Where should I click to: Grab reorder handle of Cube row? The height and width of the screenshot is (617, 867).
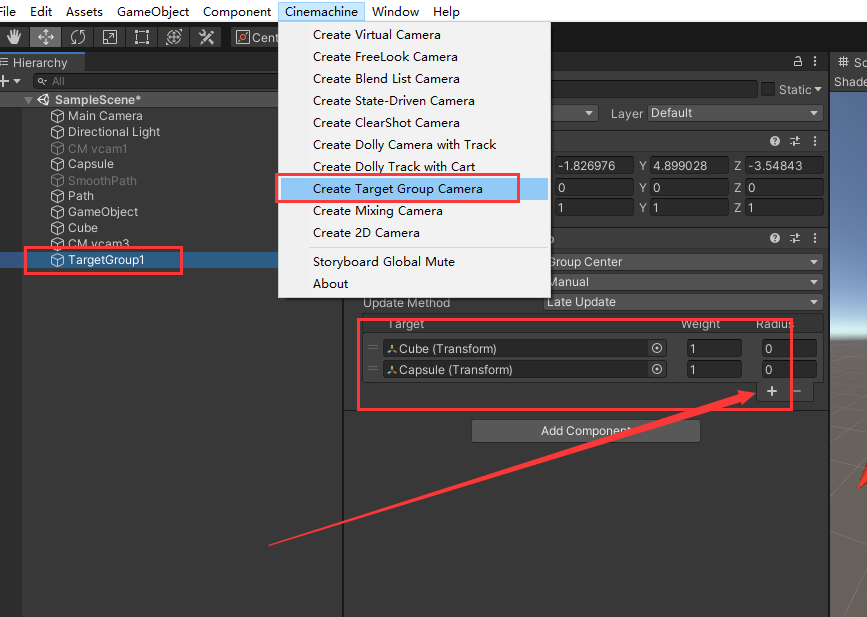pyautogui.click(x=373, y=348)
